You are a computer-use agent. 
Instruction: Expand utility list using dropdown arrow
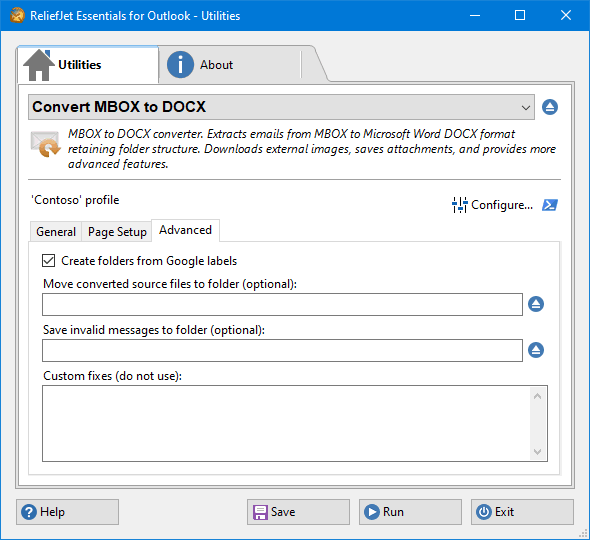click(x=526, y=108)
